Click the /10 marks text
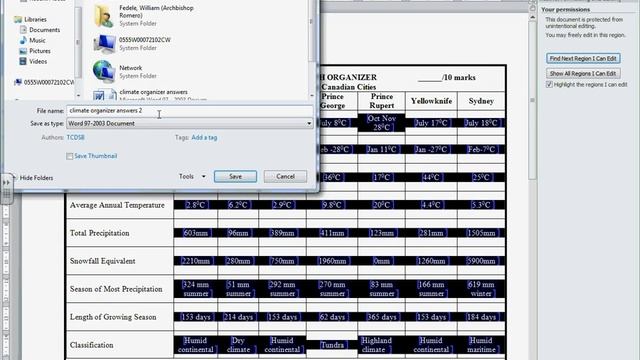 click(459, 78)
